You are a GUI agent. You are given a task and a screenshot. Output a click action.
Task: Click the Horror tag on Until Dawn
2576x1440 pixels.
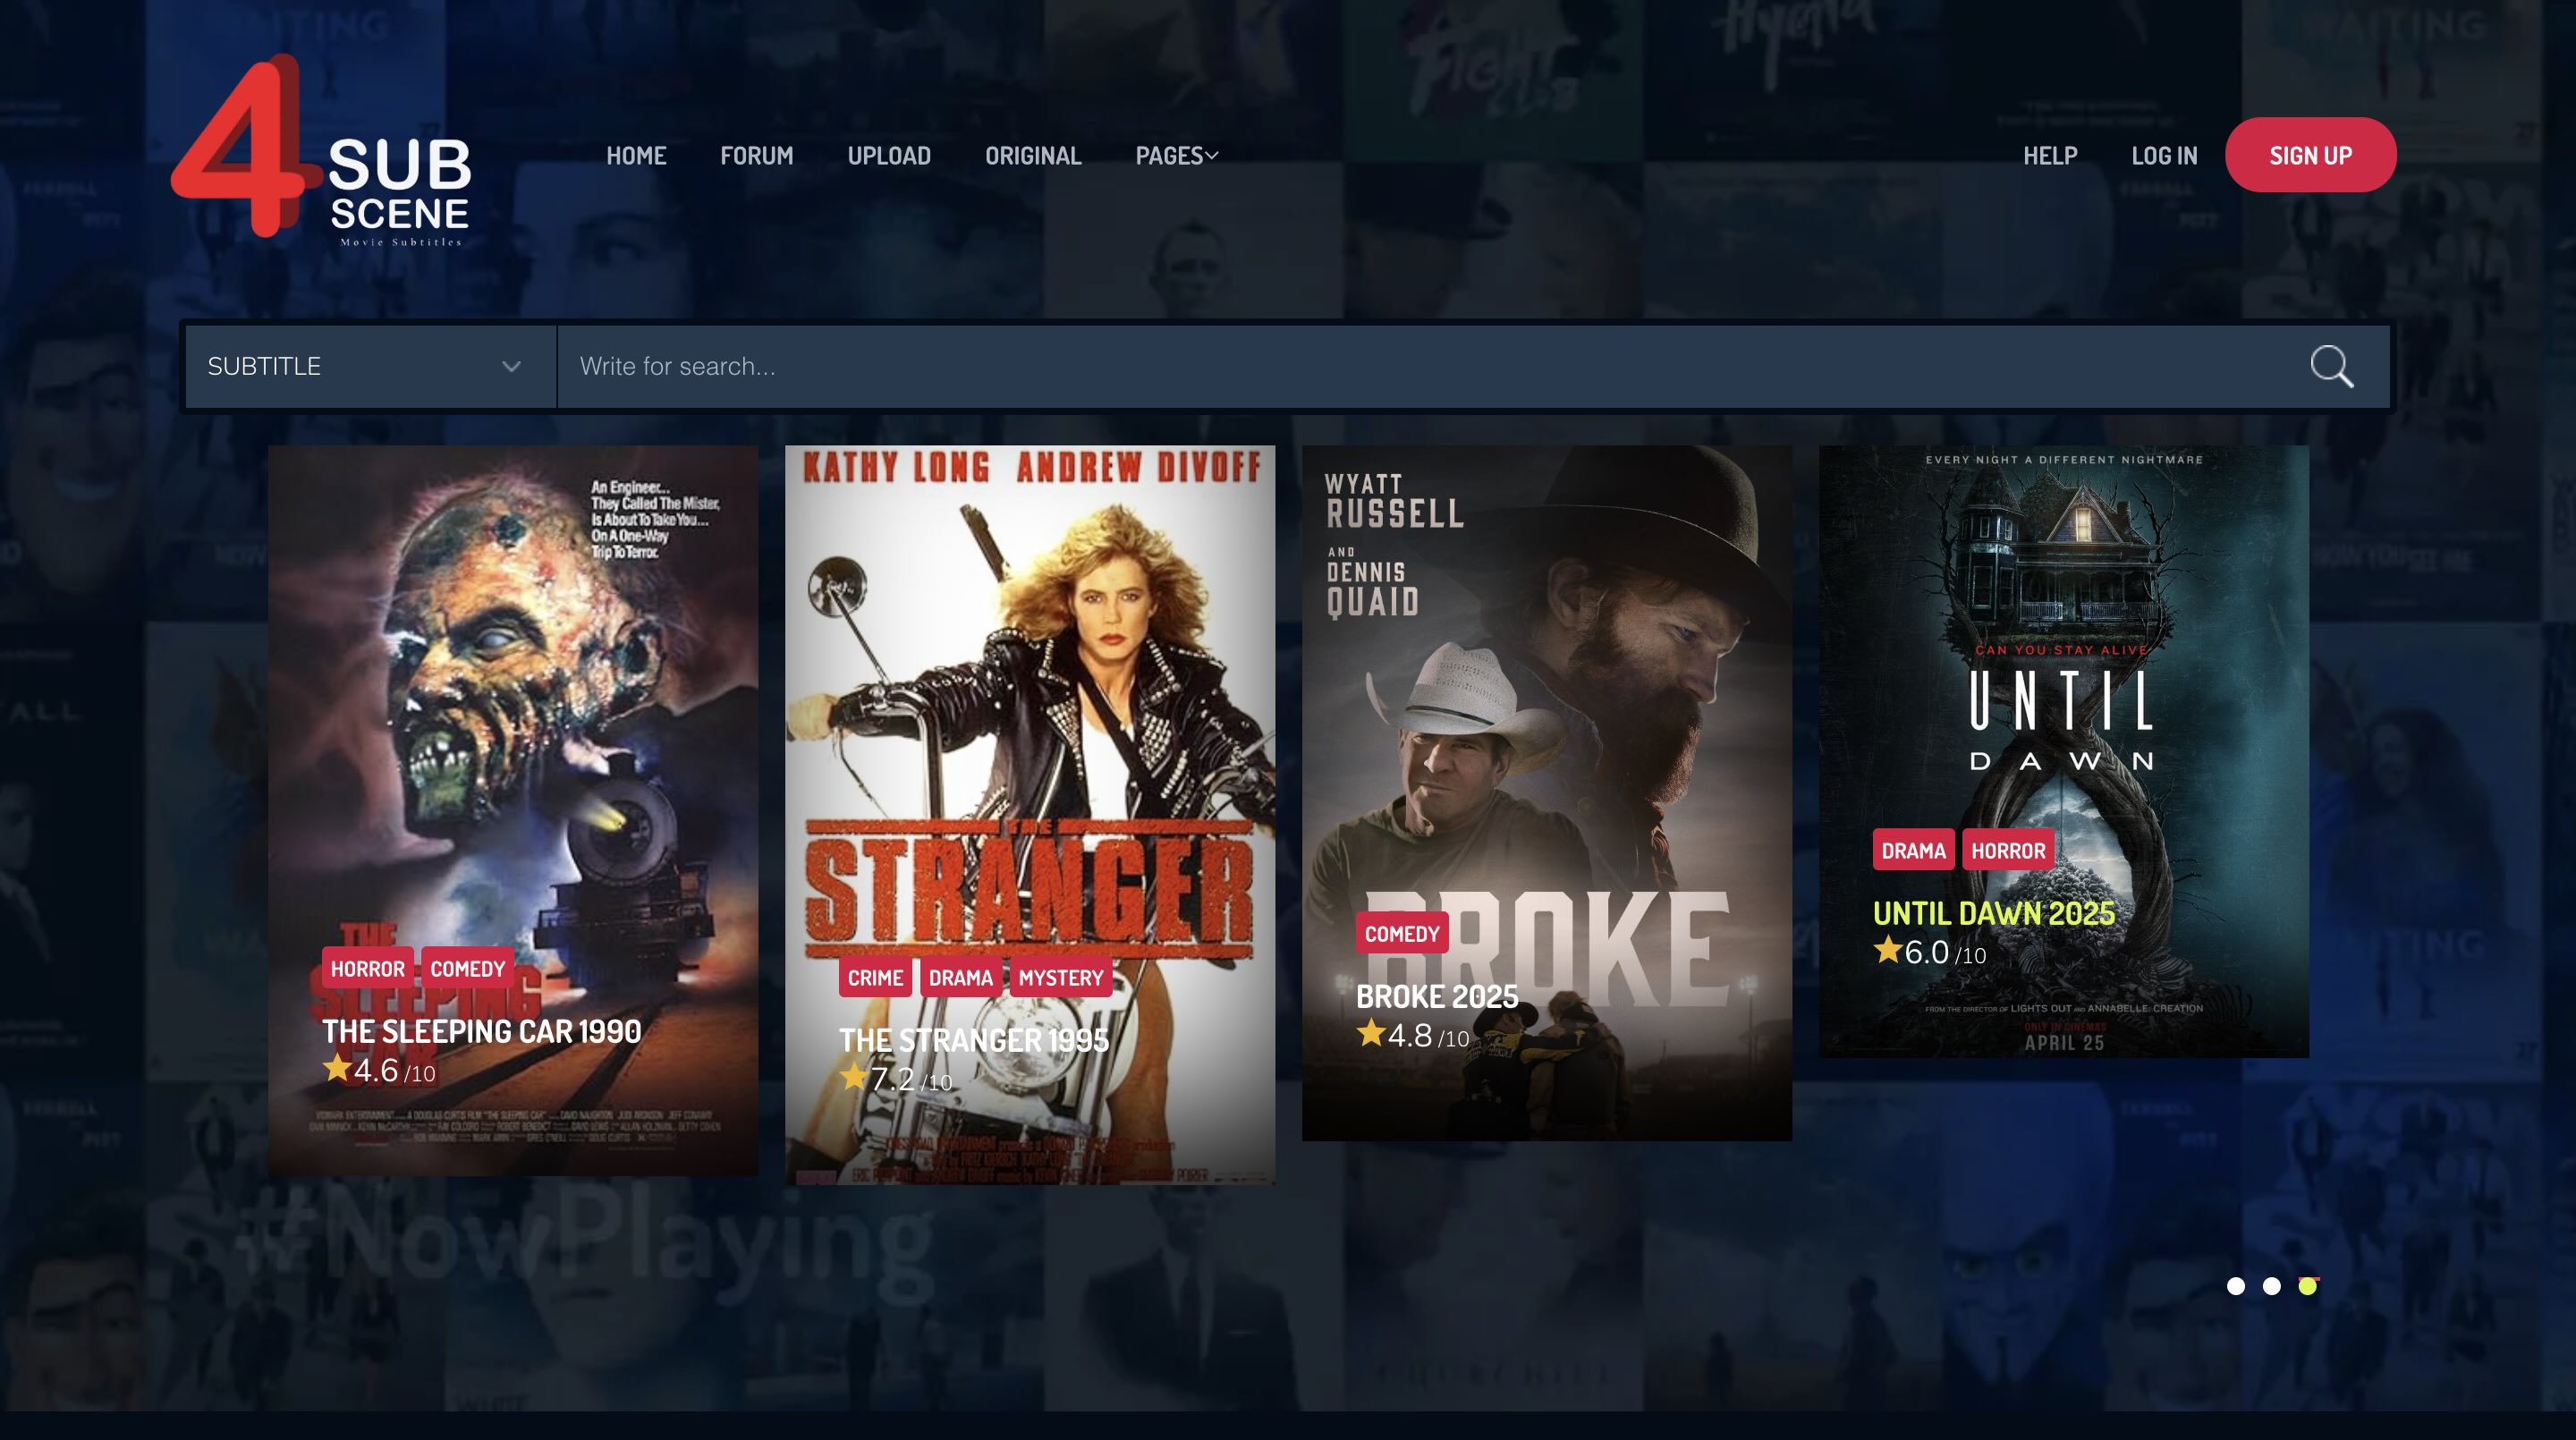click(2008, 851)
